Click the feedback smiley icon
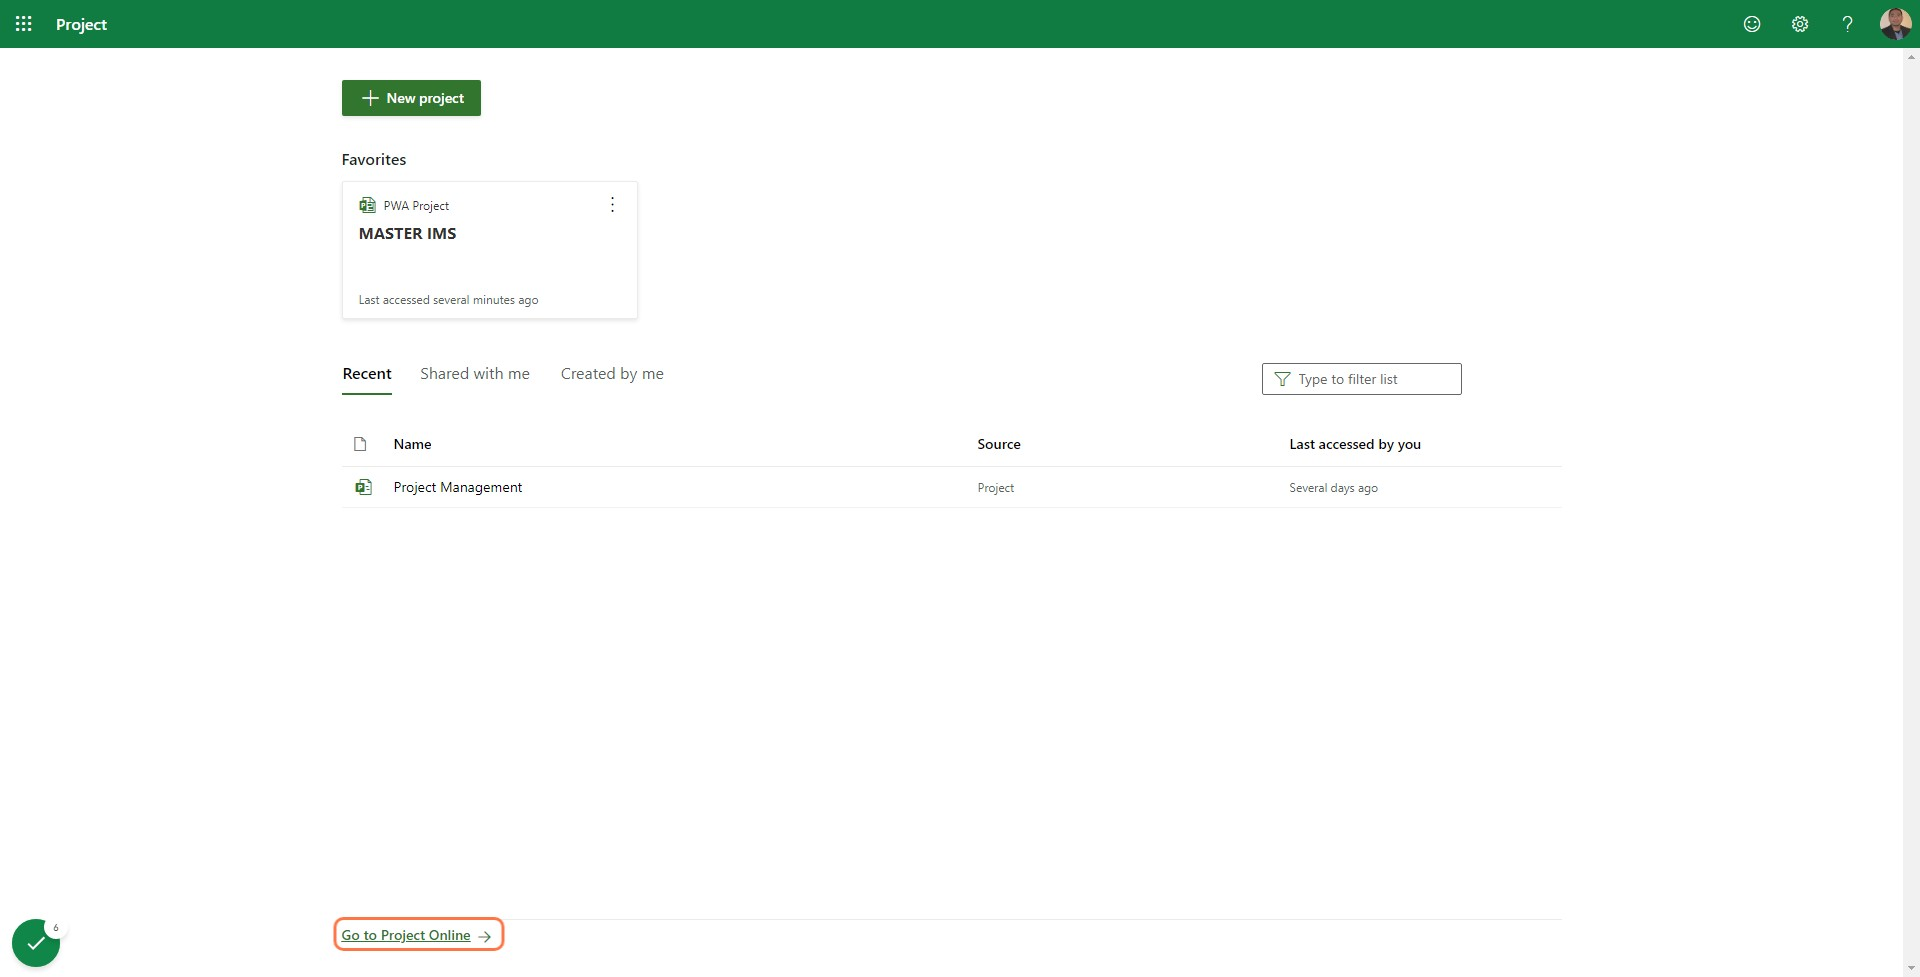Viewport: 1920px width, 977px height. [1752, 24]
